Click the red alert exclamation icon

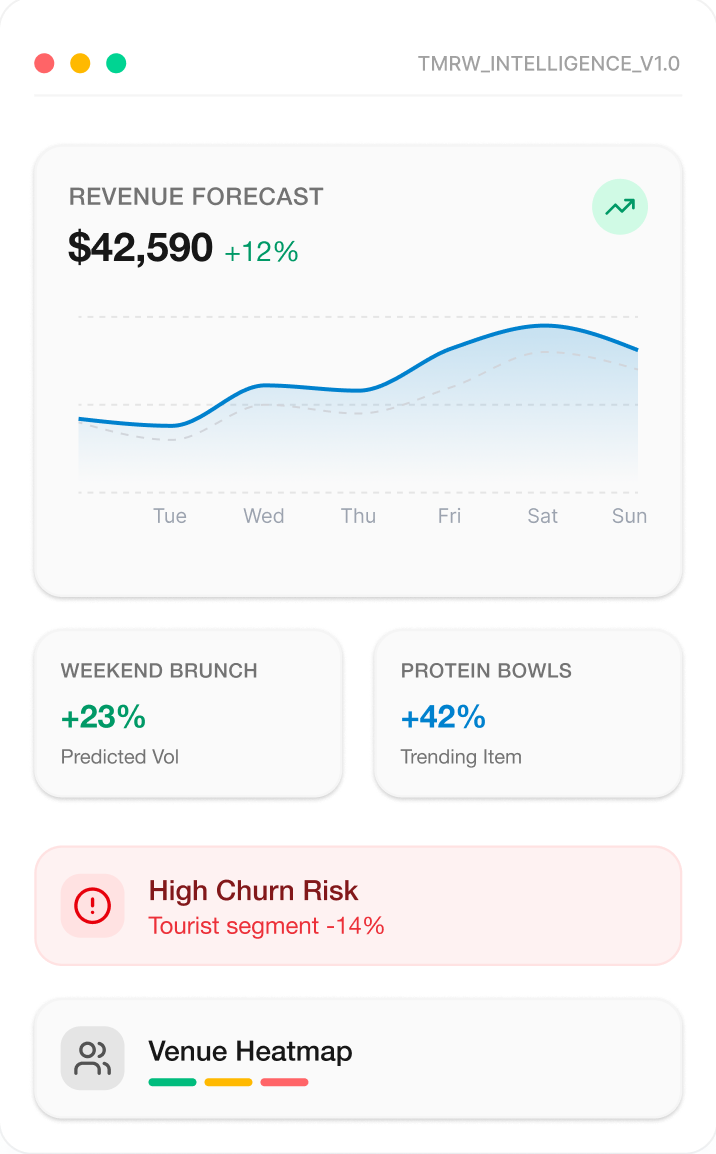[93, 906]
